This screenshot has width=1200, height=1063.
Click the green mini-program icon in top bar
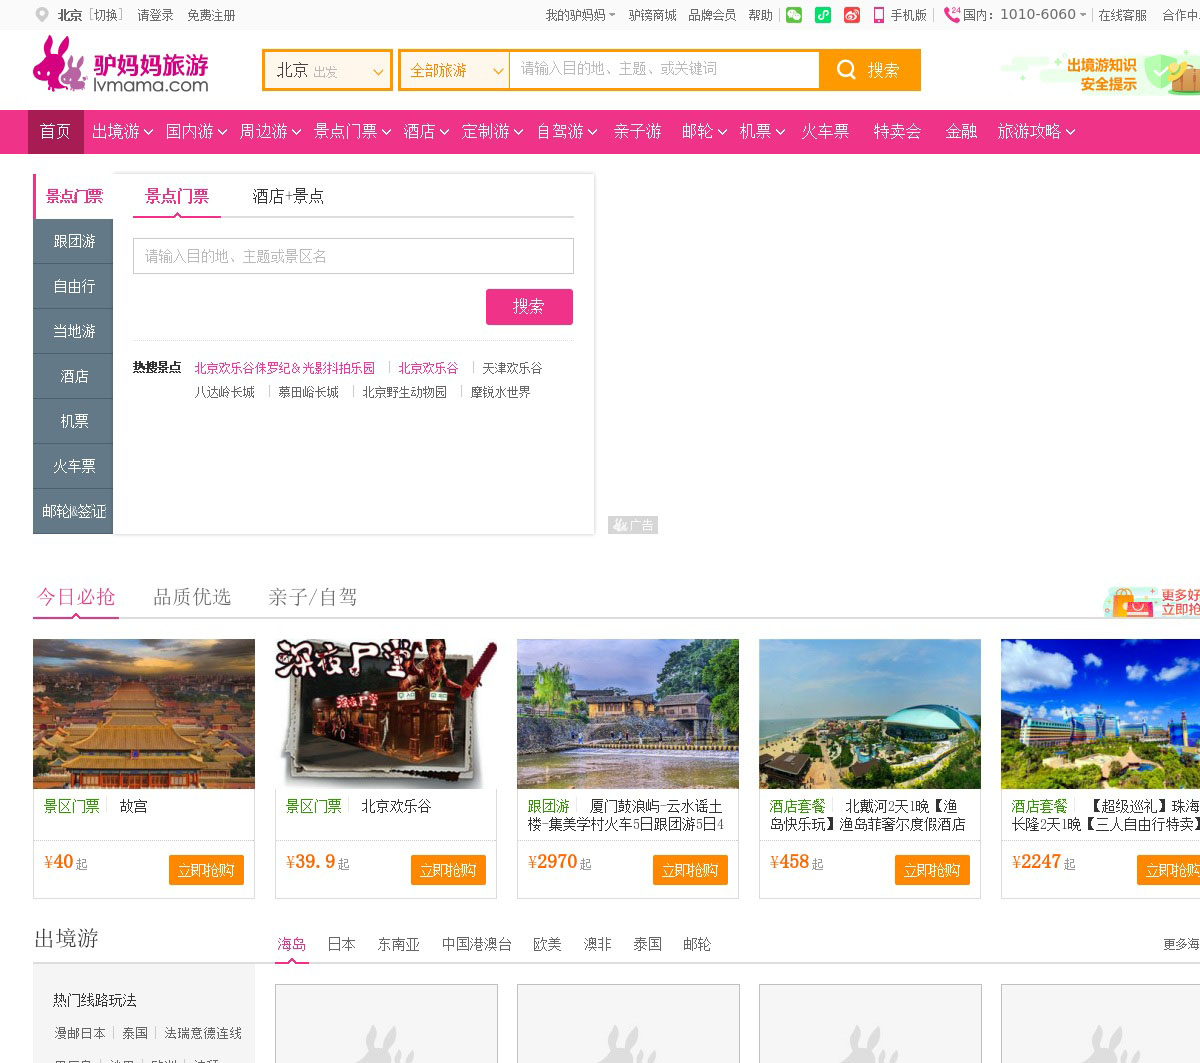click(823, 15)
